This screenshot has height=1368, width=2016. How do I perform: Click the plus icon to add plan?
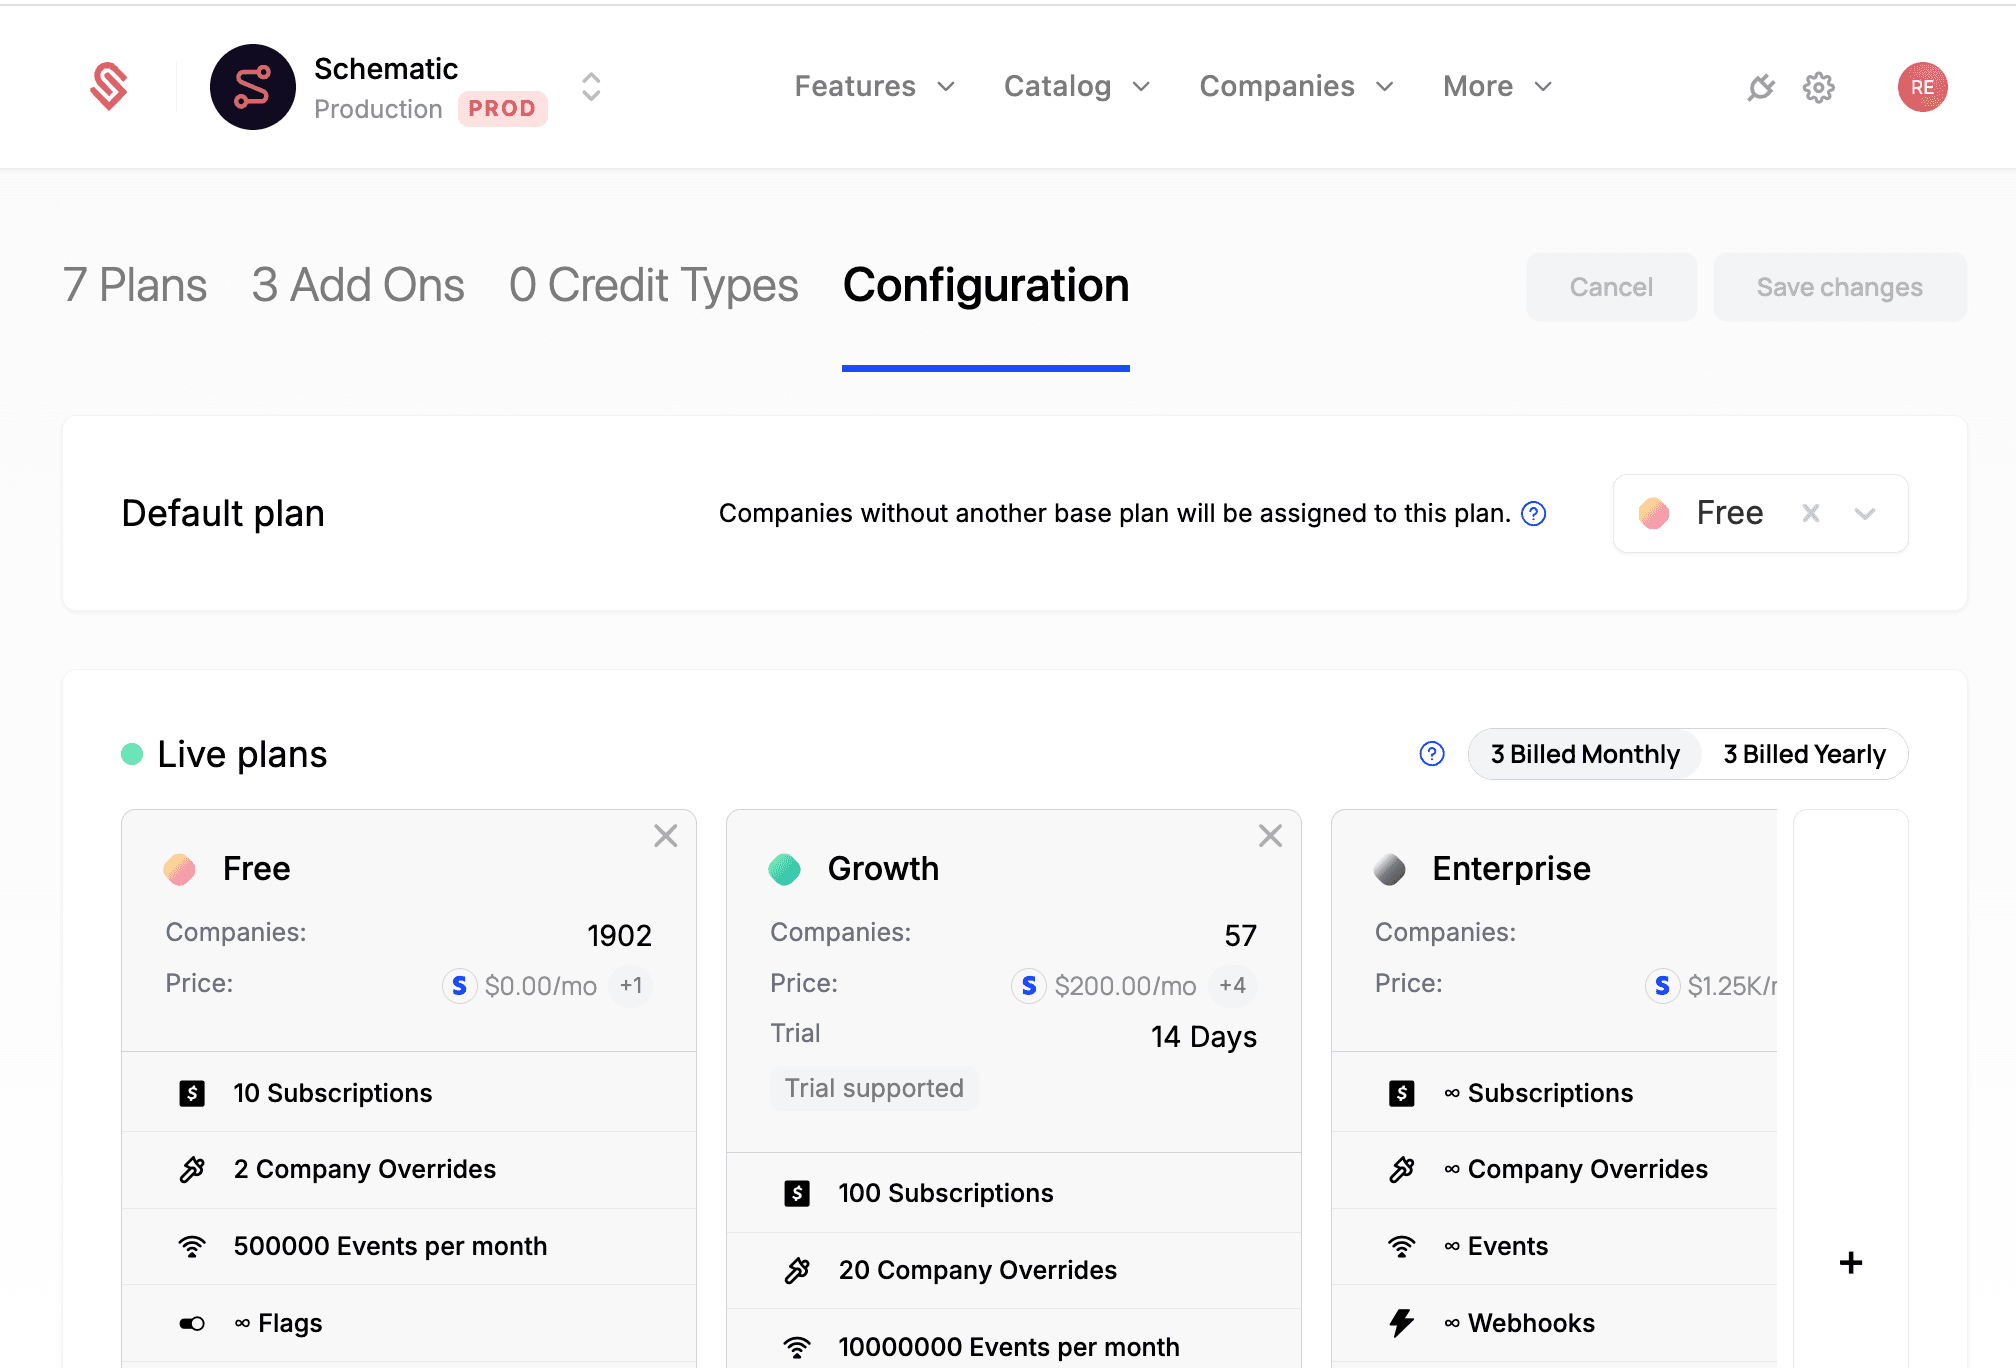1851,1263
